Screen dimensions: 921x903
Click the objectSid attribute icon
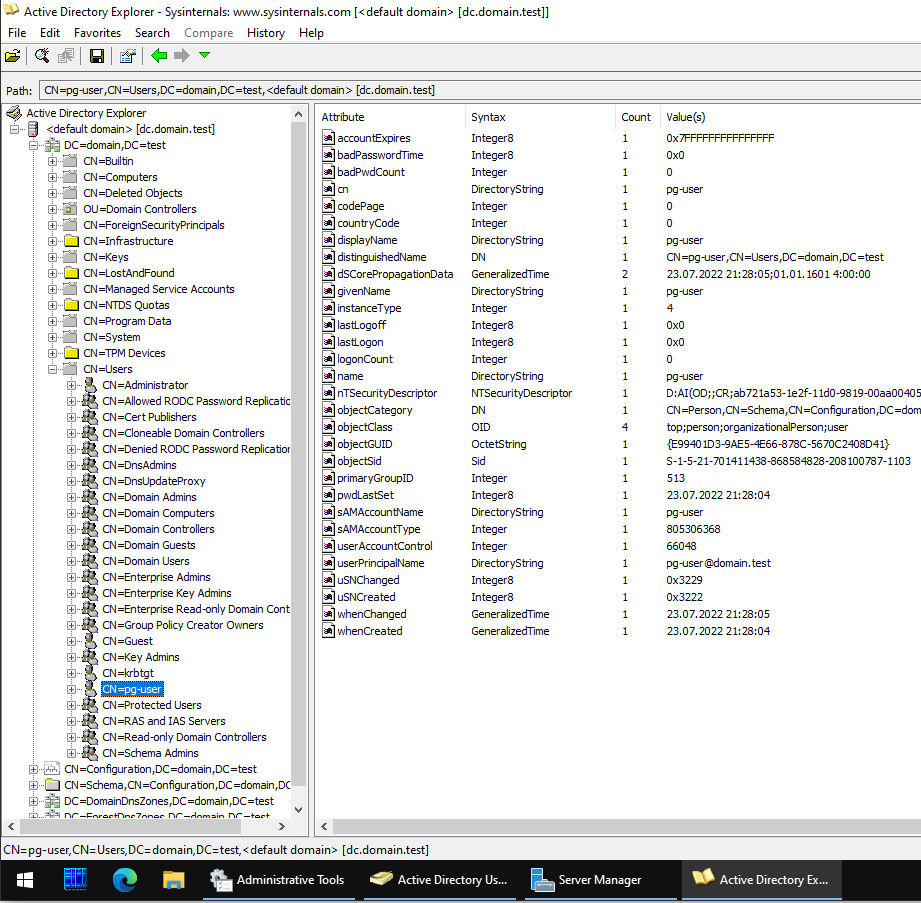point(328,461)
